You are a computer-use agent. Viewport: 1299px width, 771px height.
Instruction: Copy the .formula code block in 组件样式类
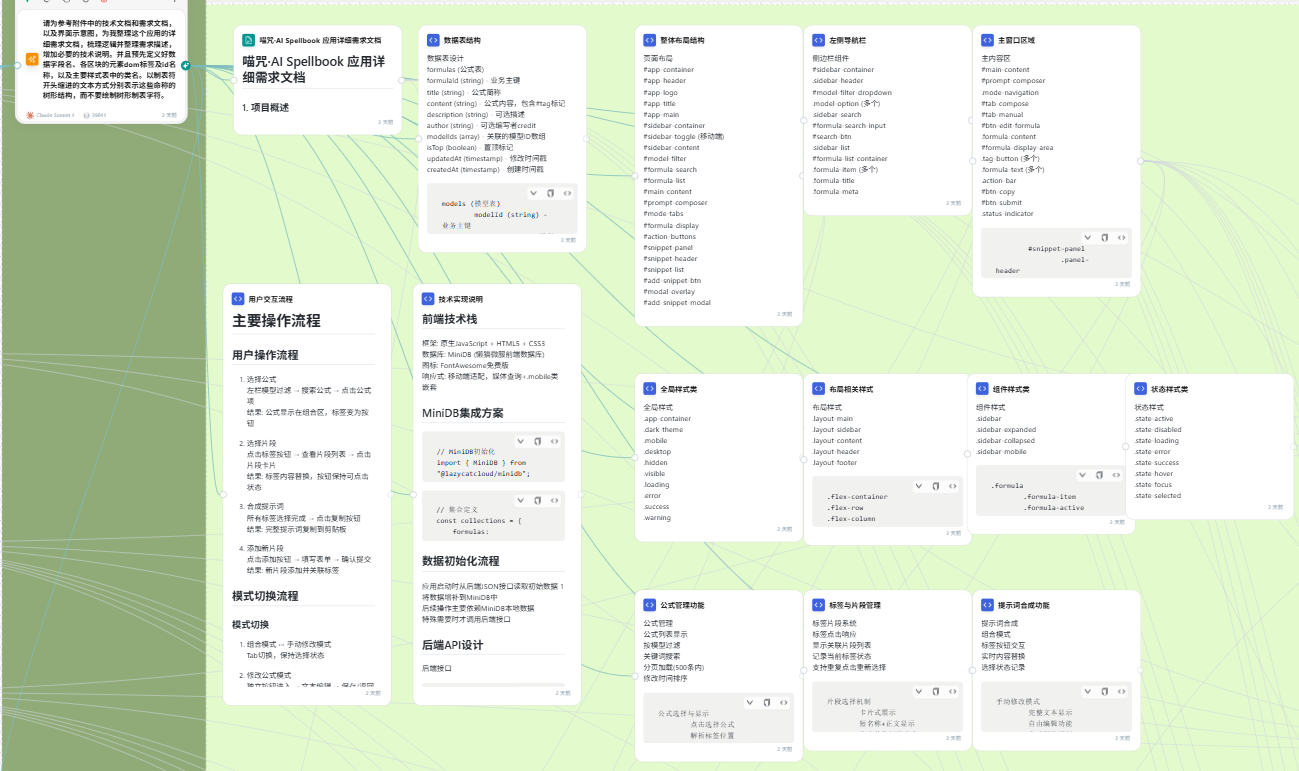pos(1099,475)
